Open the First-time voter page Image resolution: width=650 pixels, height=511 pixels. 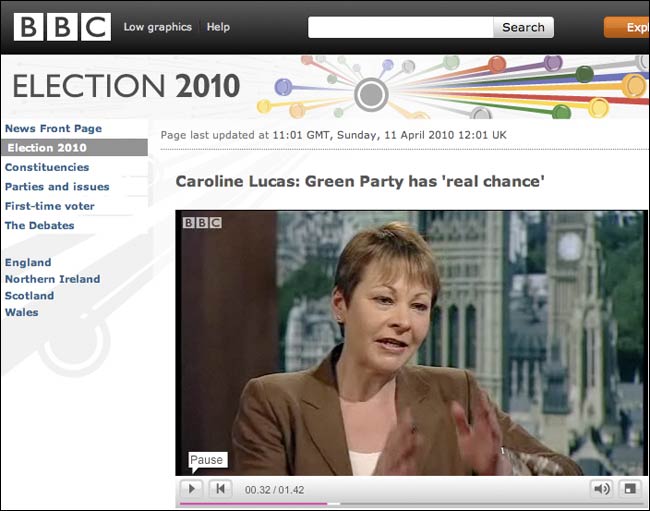click(50, 206)
